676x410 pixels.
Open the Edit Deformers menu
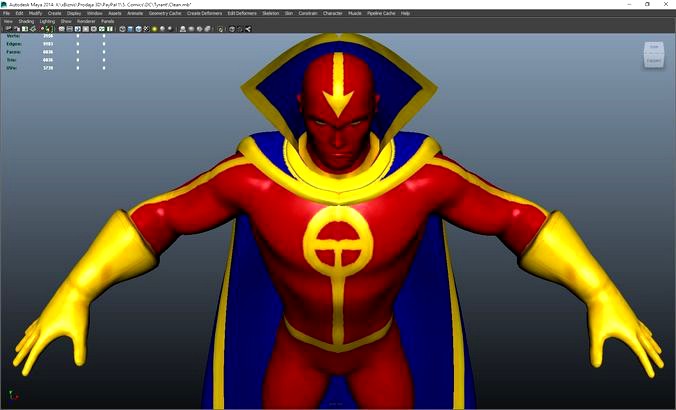coord(242,13)
